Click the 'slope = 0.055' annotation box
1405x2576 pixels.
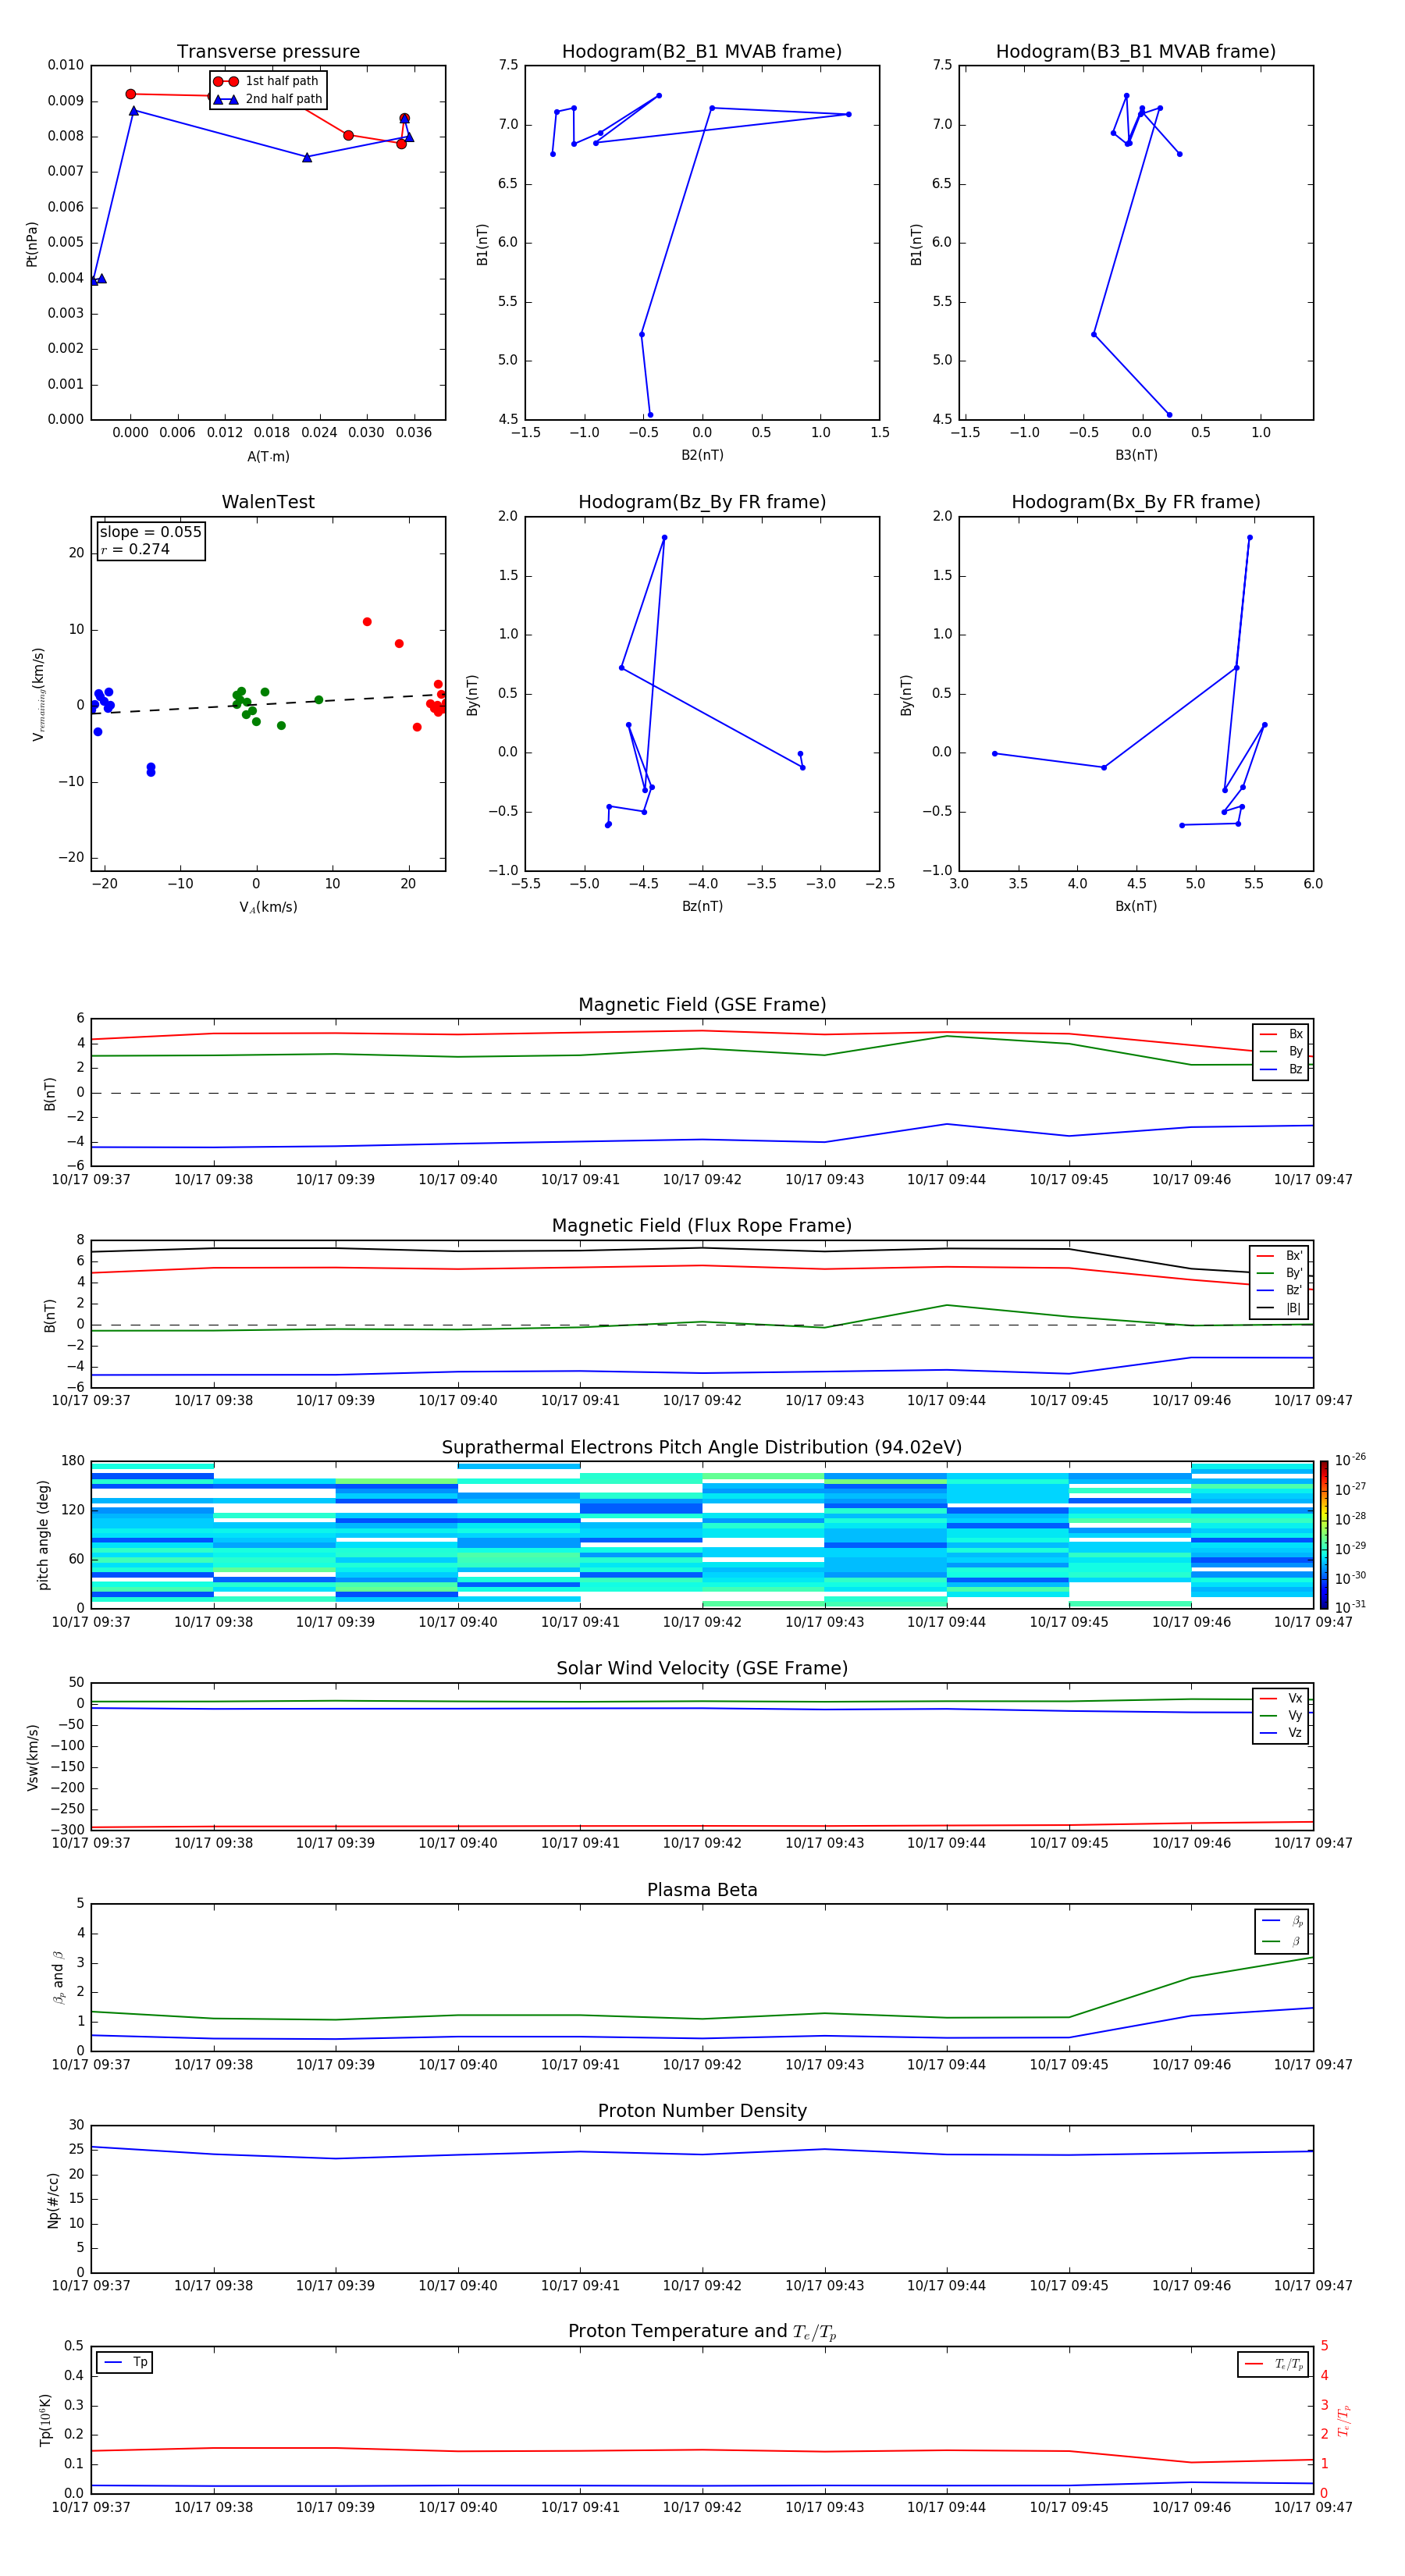151,540
